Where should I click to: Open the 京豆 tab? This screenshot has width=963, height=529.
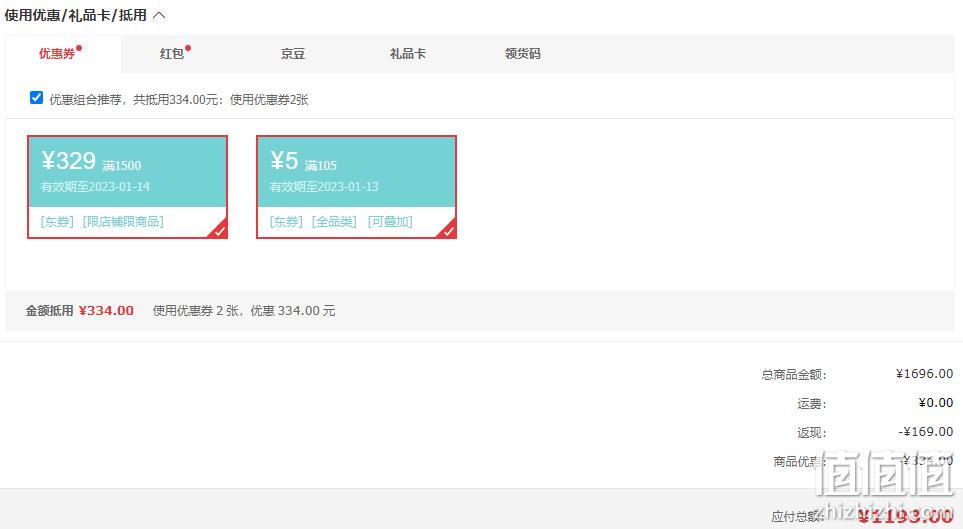point(293,53)
